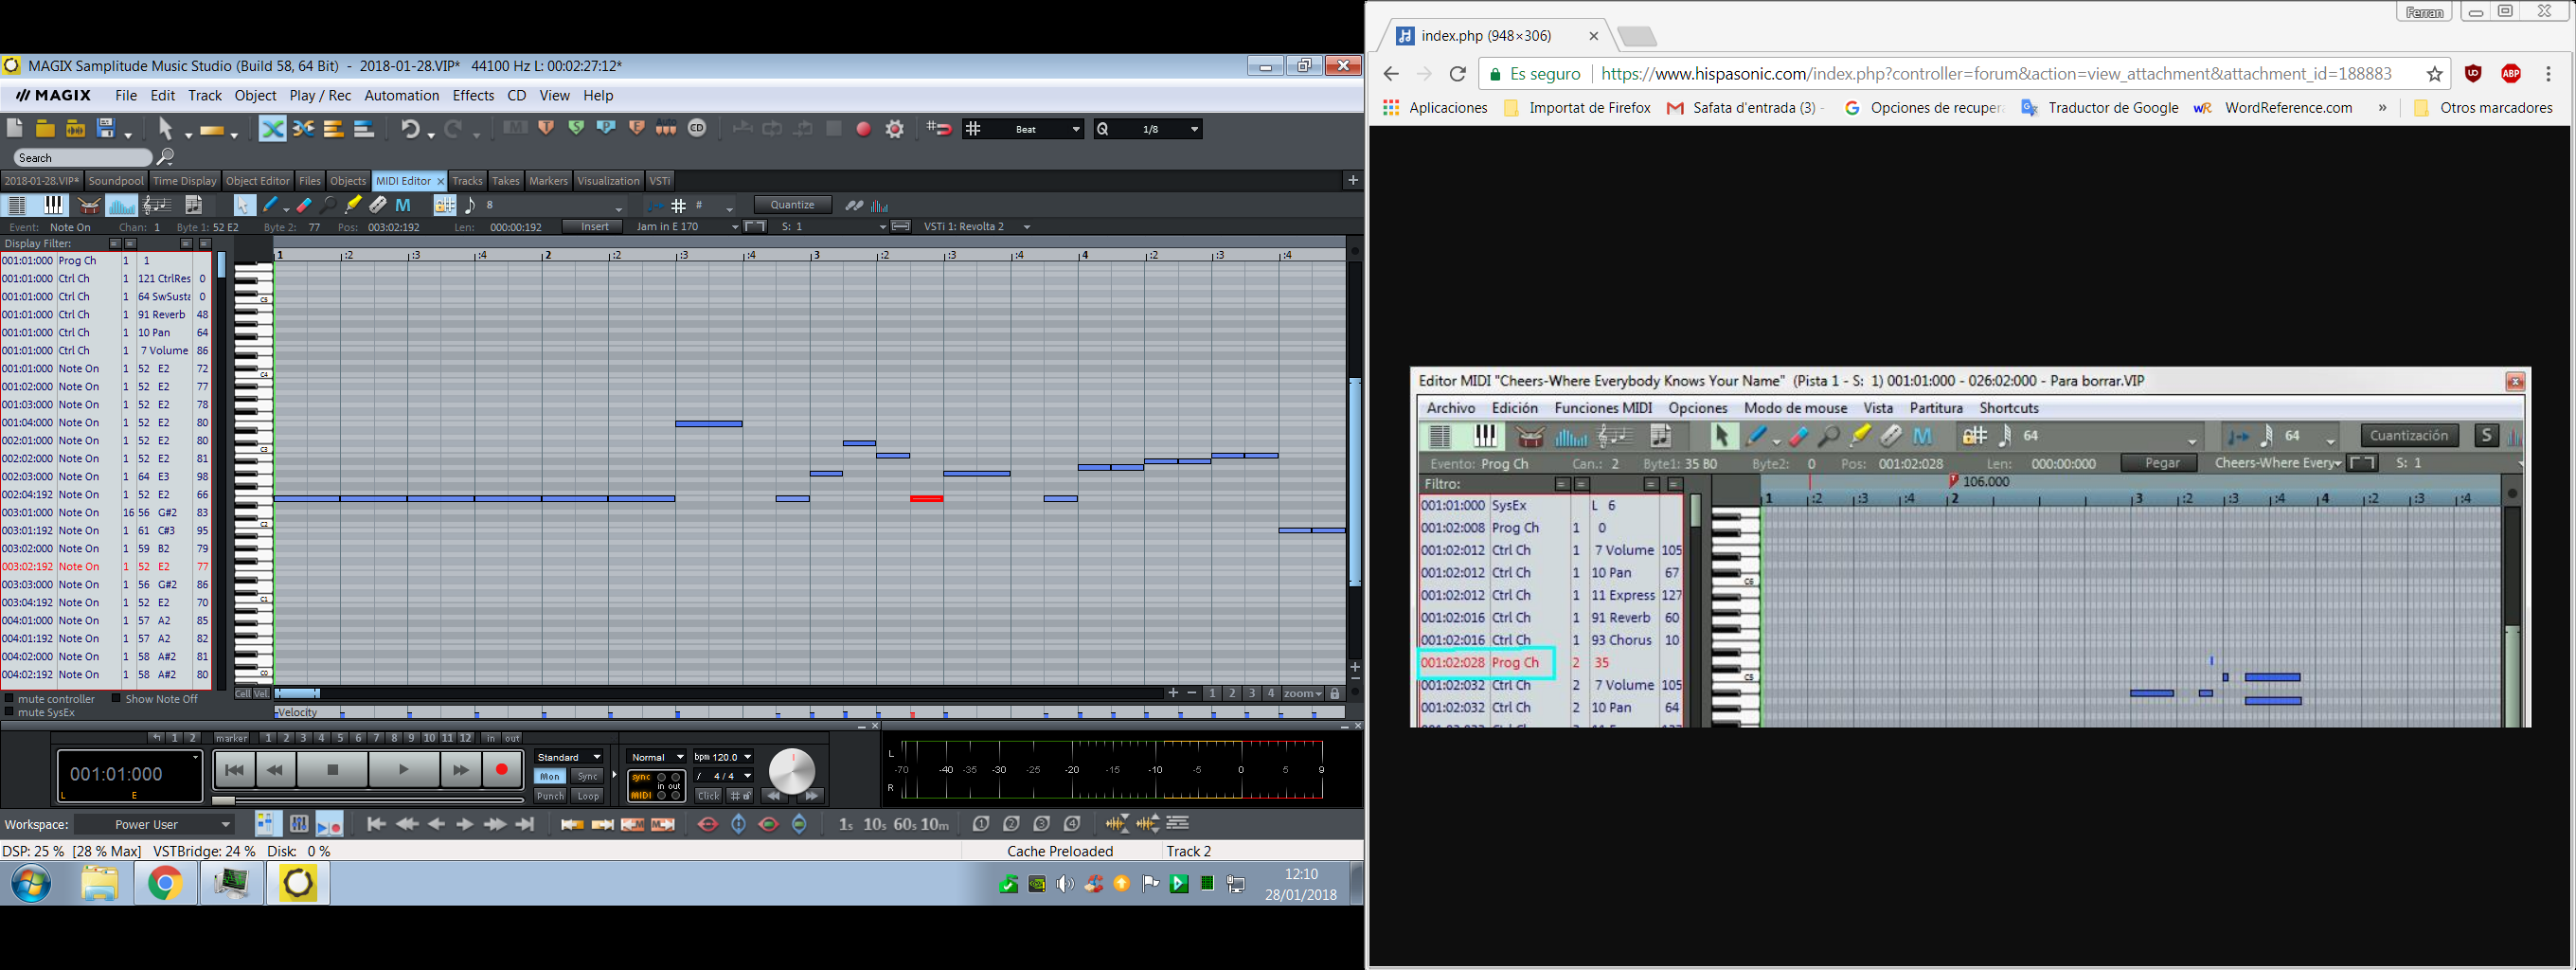
Task: Click the Insert button in event row
Action: 594,227
